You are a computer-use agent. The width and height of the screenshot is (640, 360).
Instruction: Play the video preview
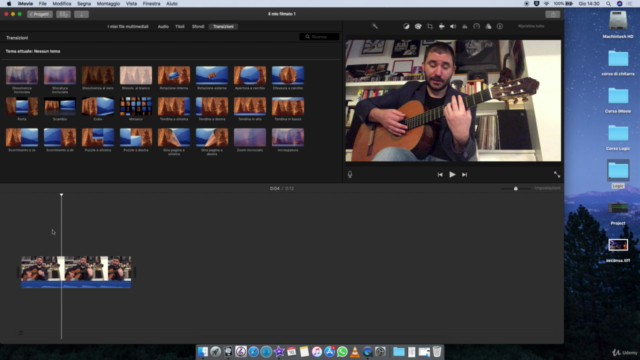[452, 174]
